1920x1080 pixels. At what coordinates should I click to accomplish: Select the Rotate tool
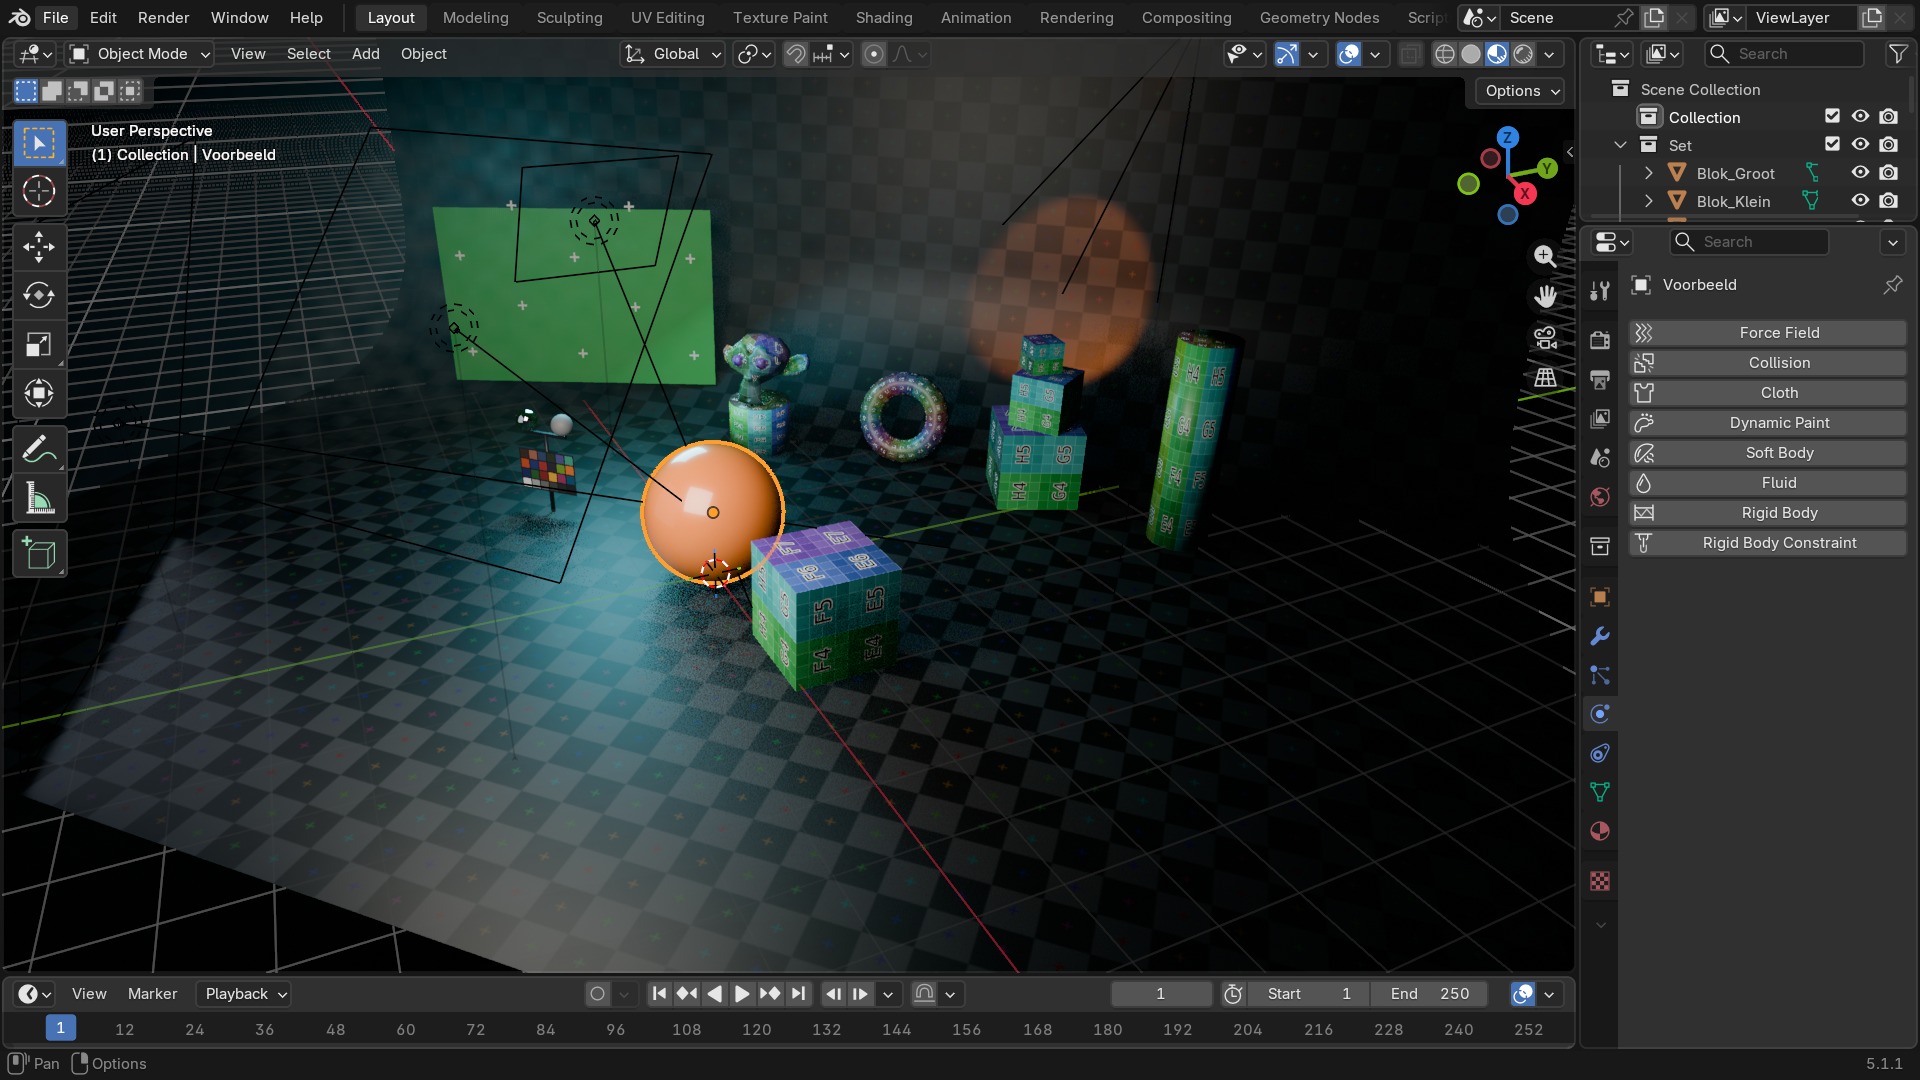39,296
